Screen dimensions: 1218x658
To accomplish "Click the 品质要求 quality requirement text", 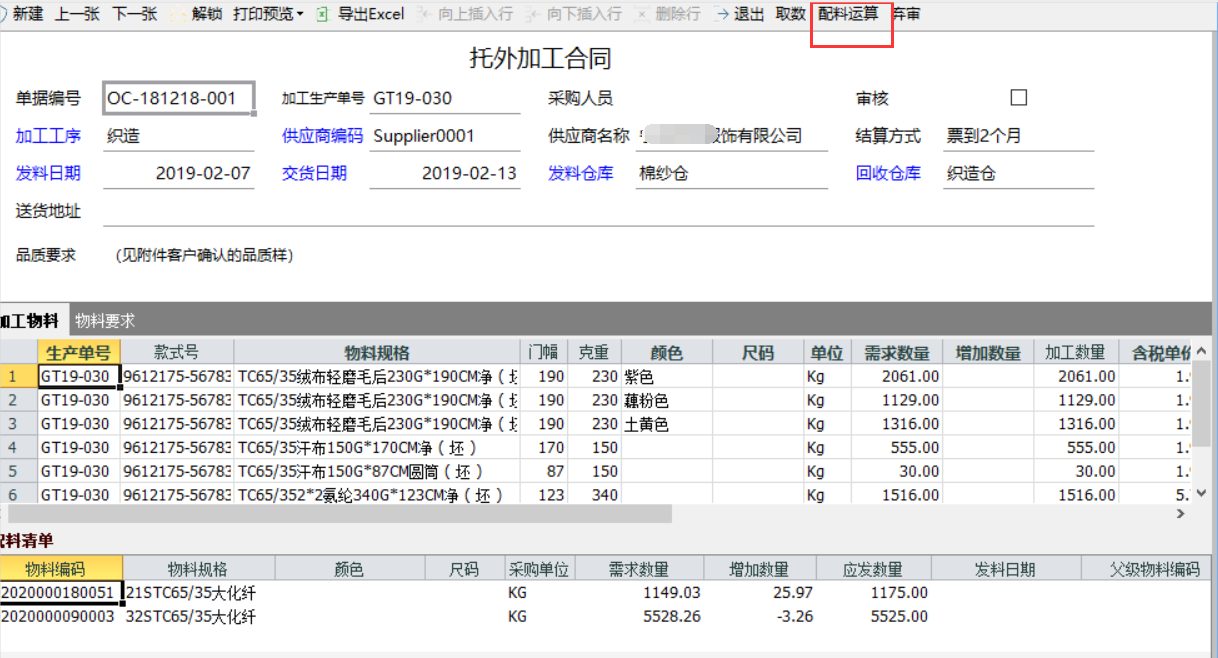I will 205,255.
